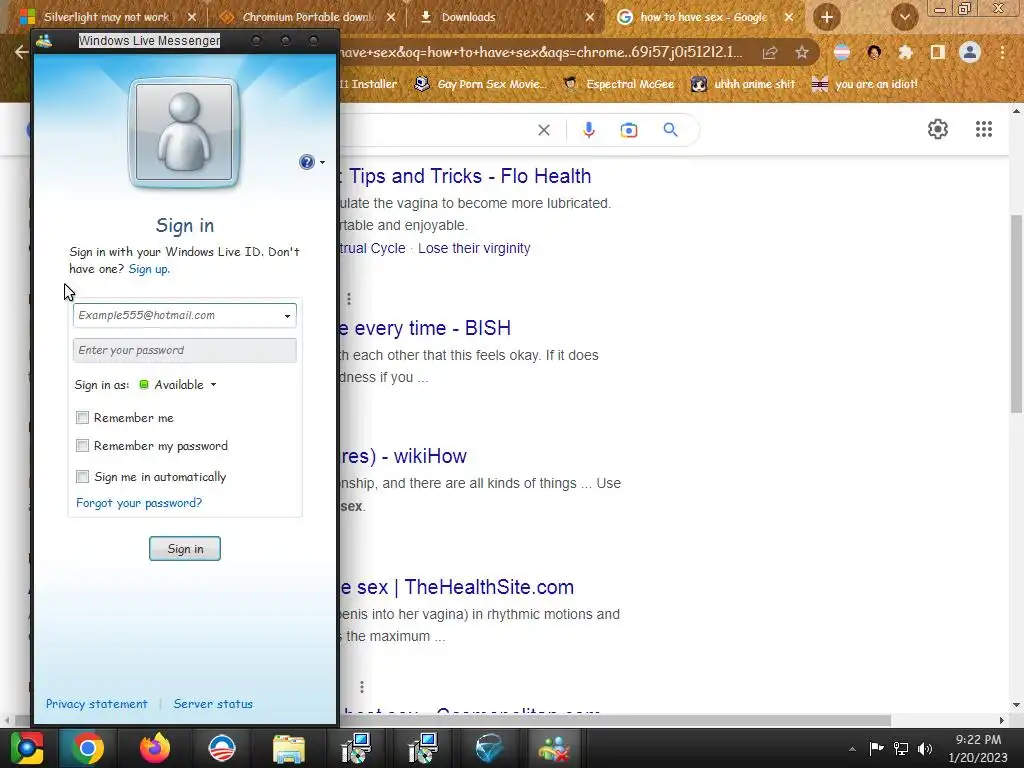This screenshot has height=768, width=1024.
Task: Open TheHealthSite.com search result
Action: coord(456,587)
